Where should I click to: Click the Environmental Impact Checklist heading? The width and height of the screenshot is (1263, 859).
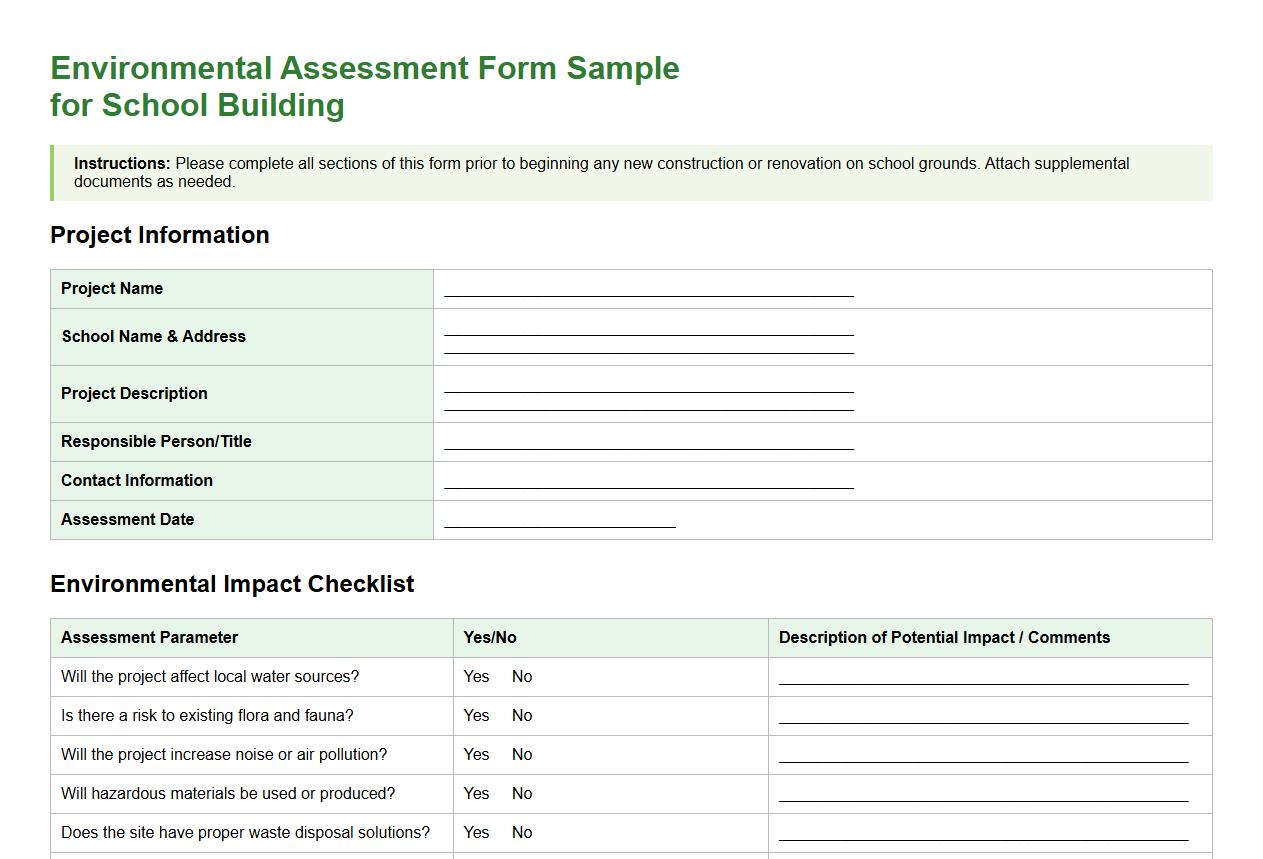click(233, 583)
